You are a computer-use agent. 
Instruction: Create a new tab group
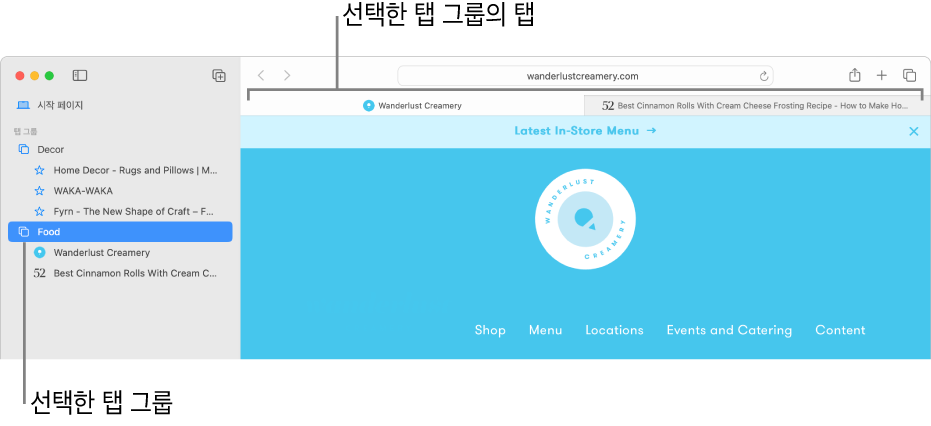219,75
